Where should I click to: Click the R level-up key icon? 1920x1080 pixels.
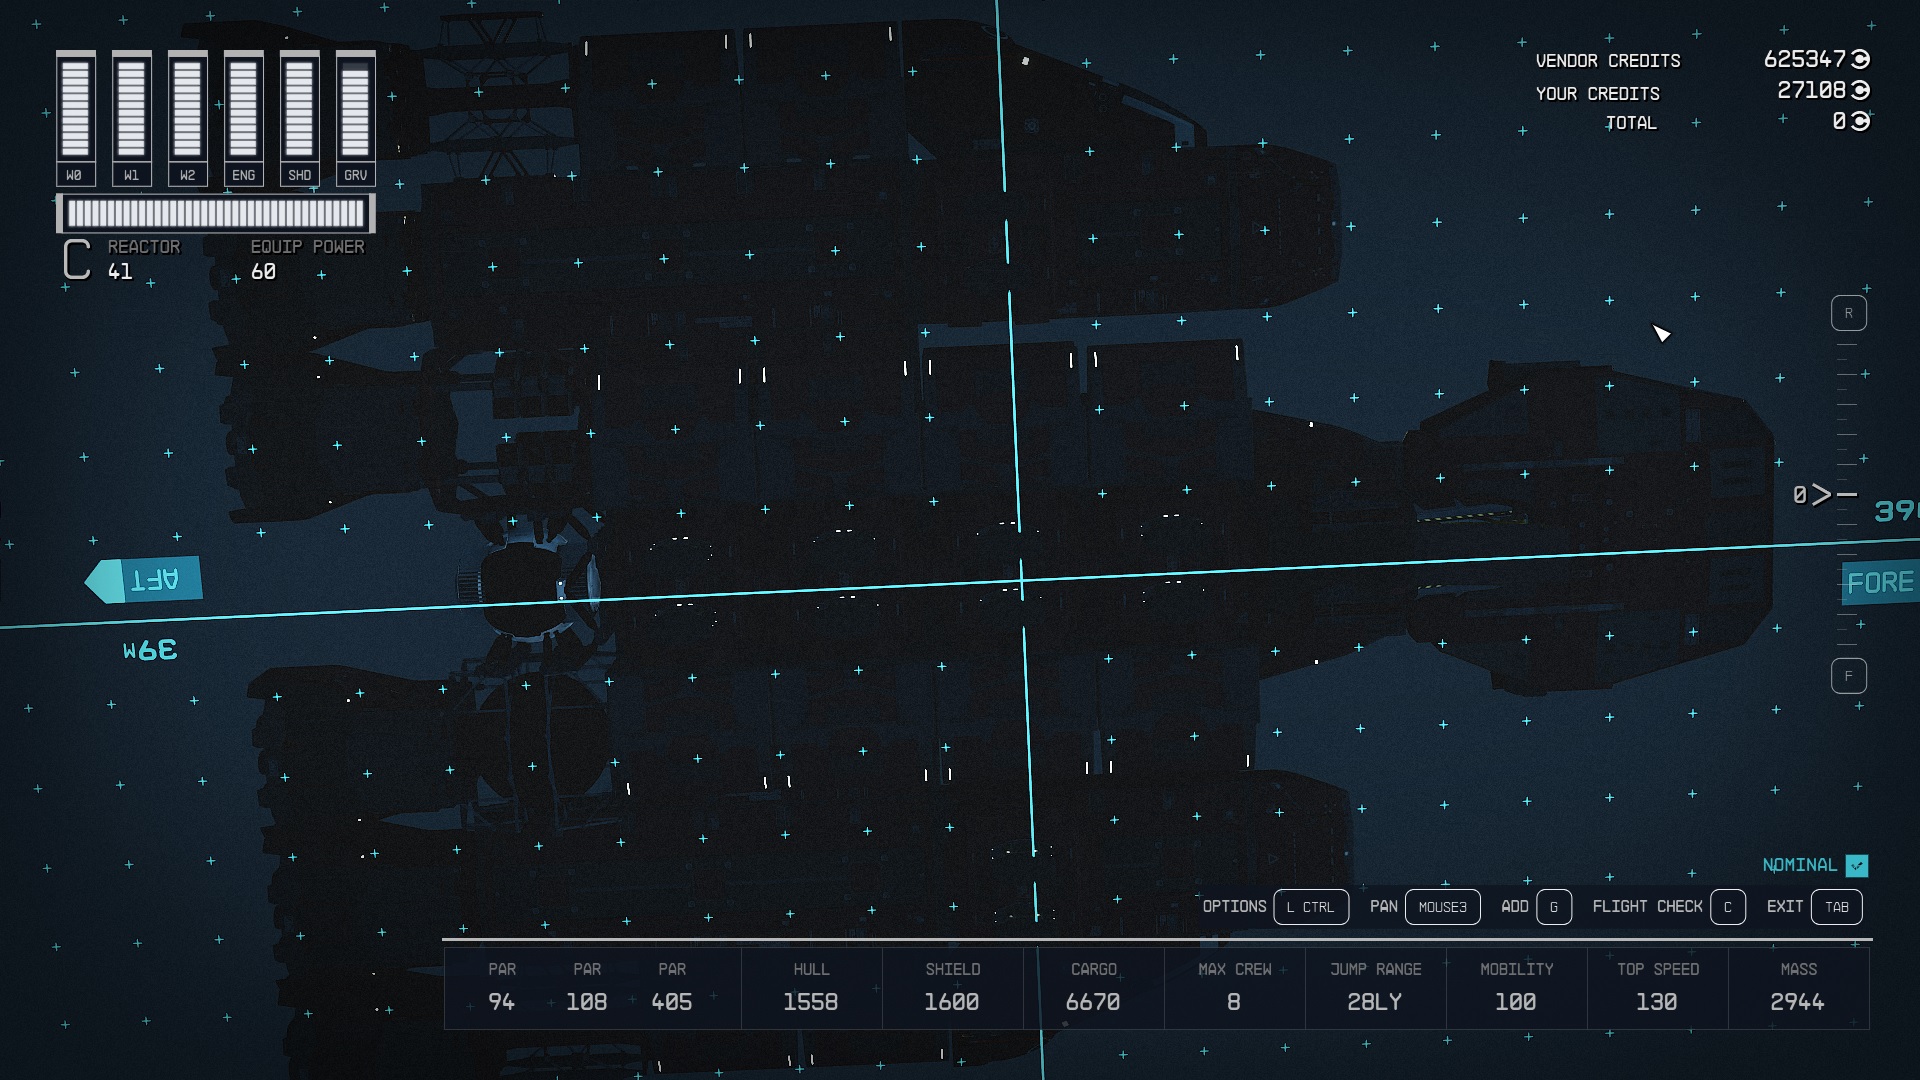[1848, 314]
